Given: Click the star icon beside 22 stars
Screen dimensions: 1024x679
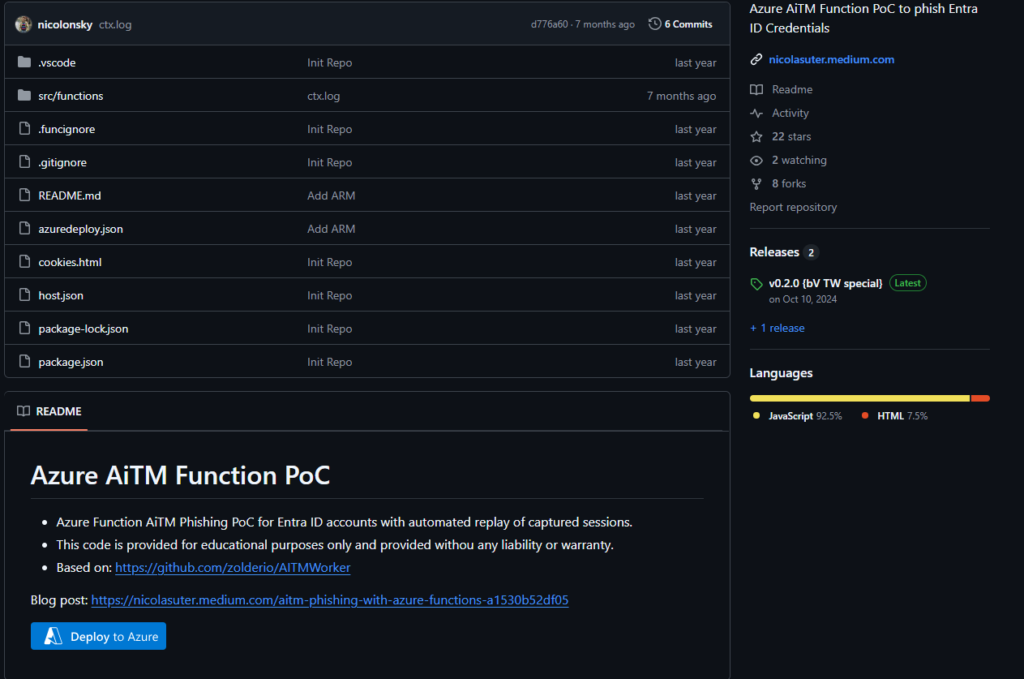Looking at the screenshot, I should coord(756,136).
